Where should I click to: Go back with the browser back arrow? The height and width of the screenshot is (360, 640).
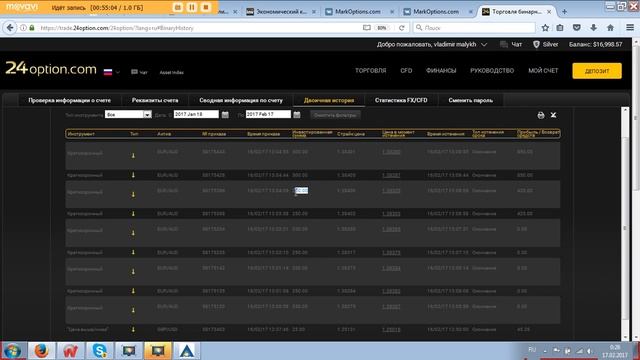coord(10,28)
